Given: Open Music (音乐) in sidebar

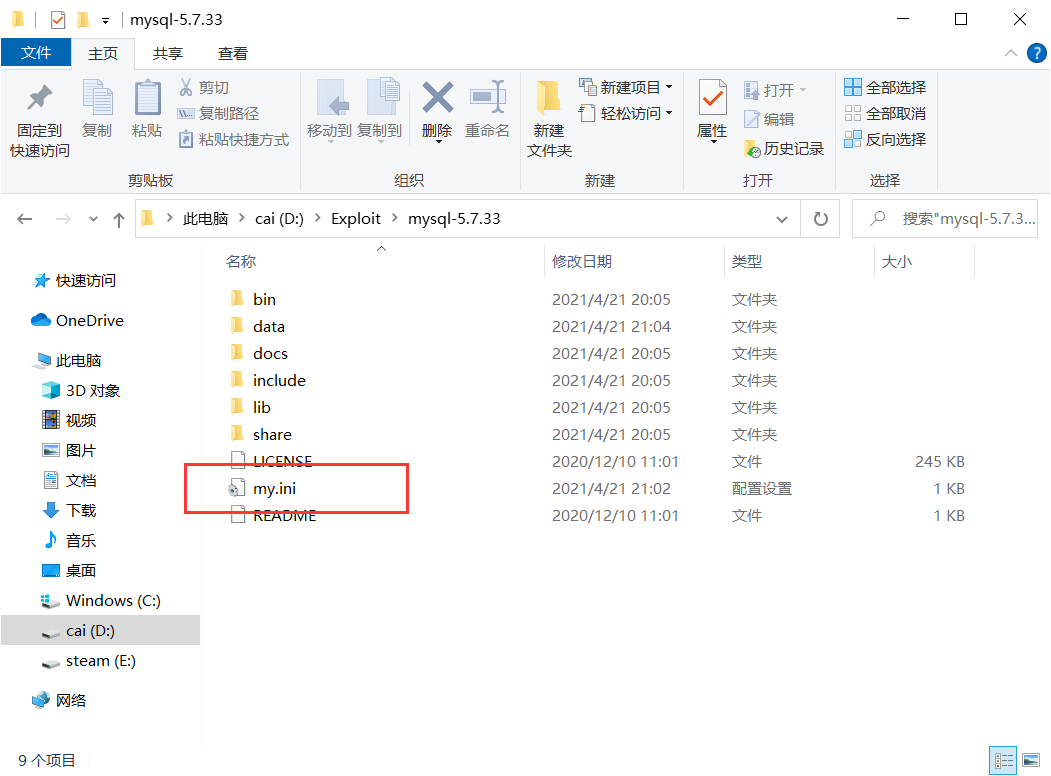Looking at the screenshot, I should (x=70, y=540).
